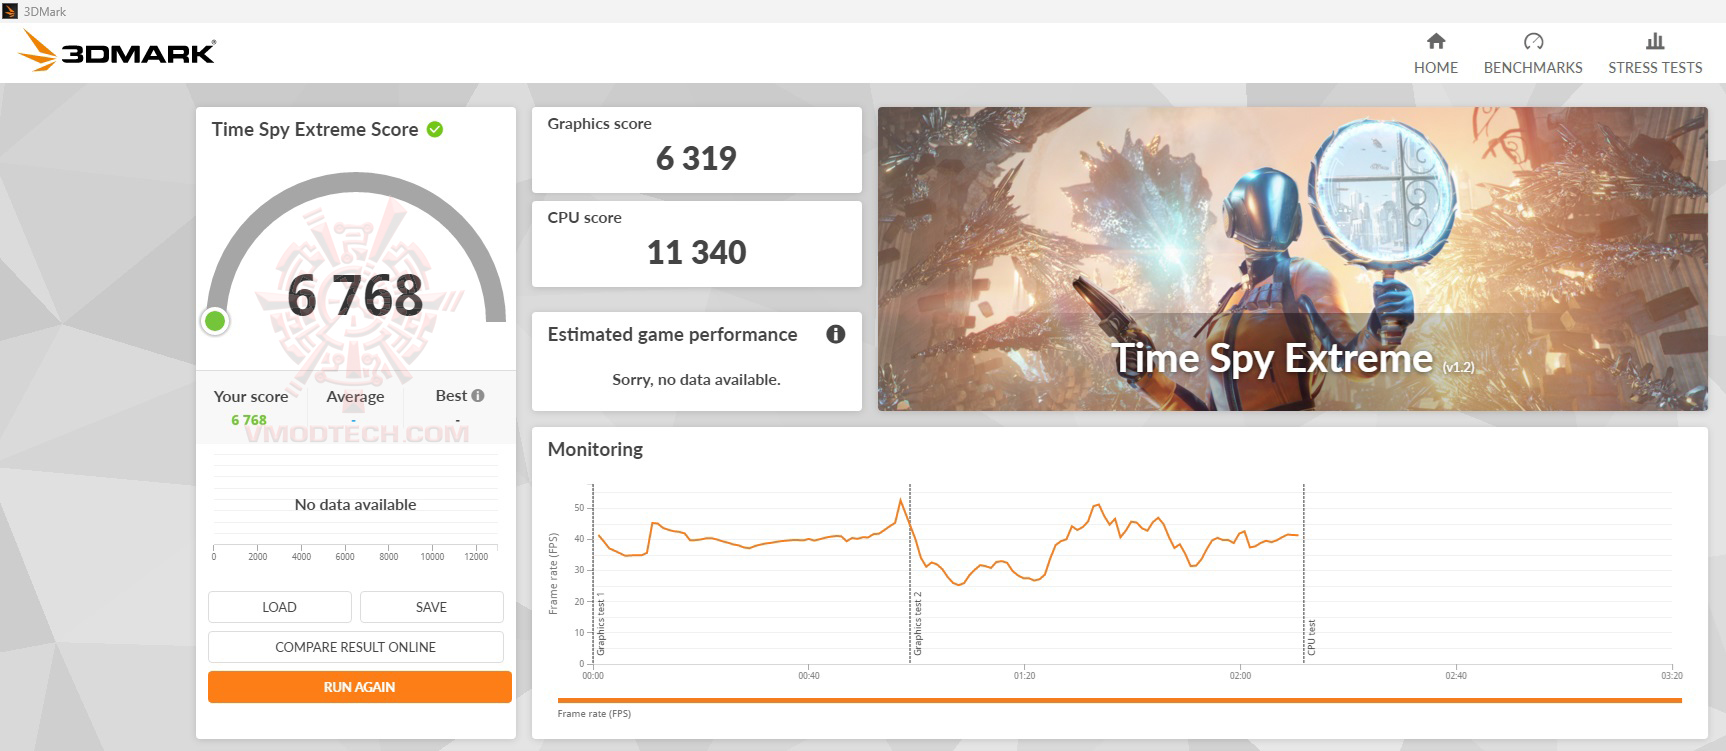The width and height of the screenshot is (1726, 751).
Task: Click the green validation check icon
Action: [x=435, y=129]
